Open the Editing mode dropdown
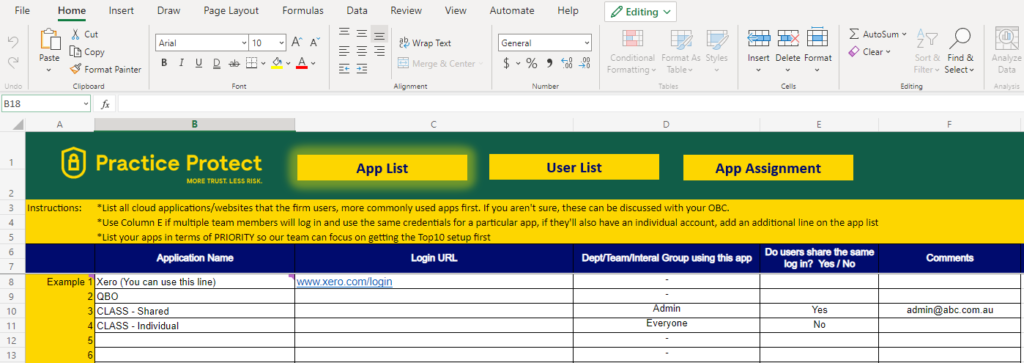Image resolution: width=1024 pixels, height=363 pixels. (641, 11)
